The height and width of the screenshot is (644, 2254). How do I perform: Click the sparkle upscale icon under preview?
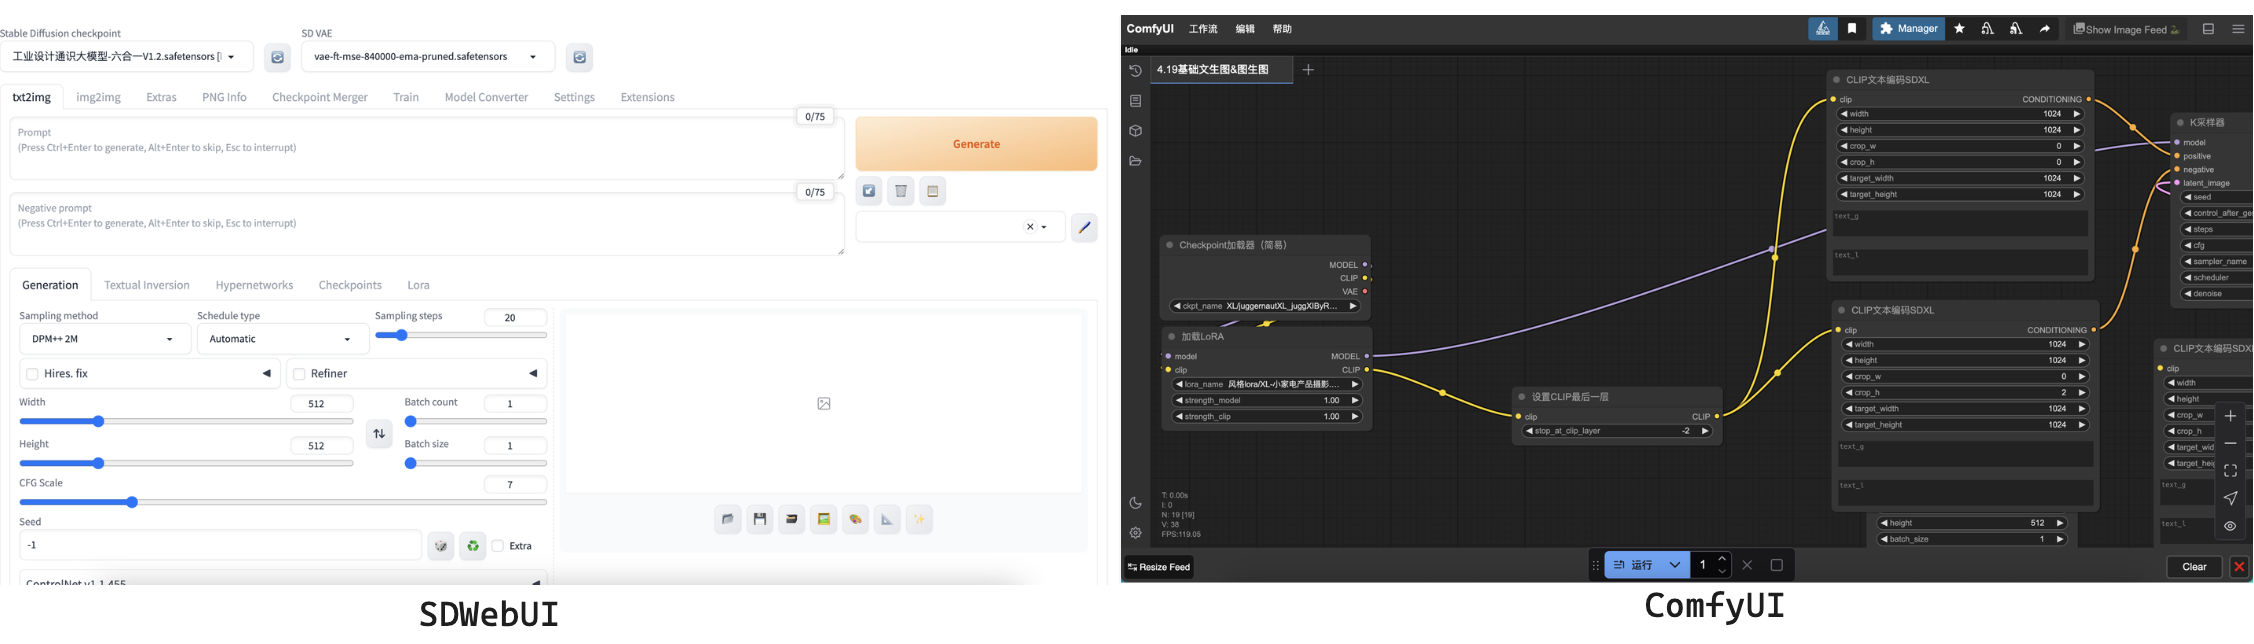point(920,519)
